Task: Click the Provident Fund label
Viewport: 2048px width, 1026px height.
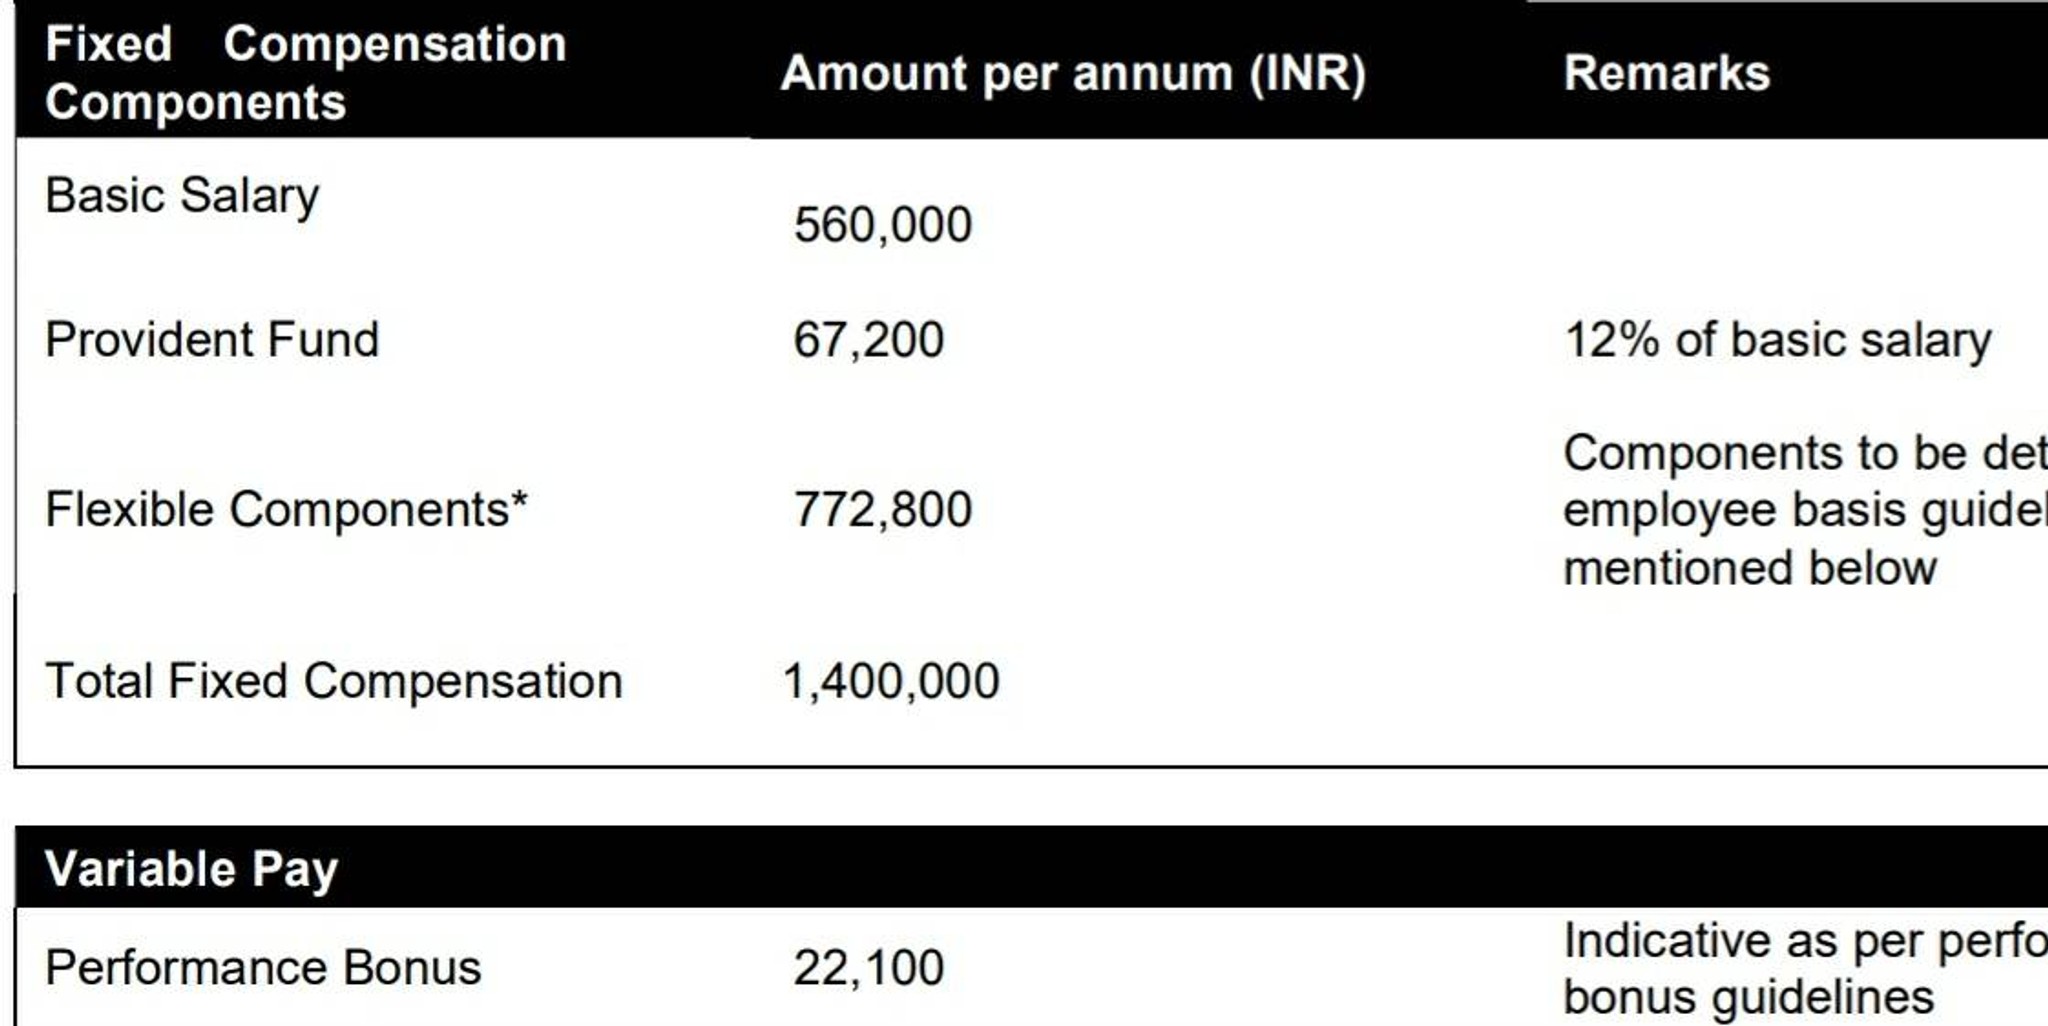Action: pyautogui.click(x=212, y=340)
